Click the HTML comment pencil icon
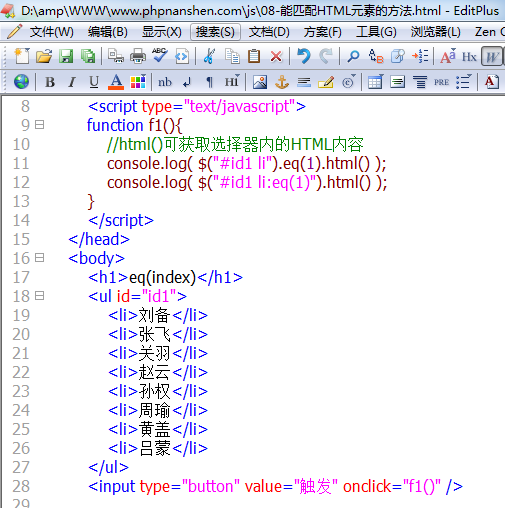 (326, 82)
